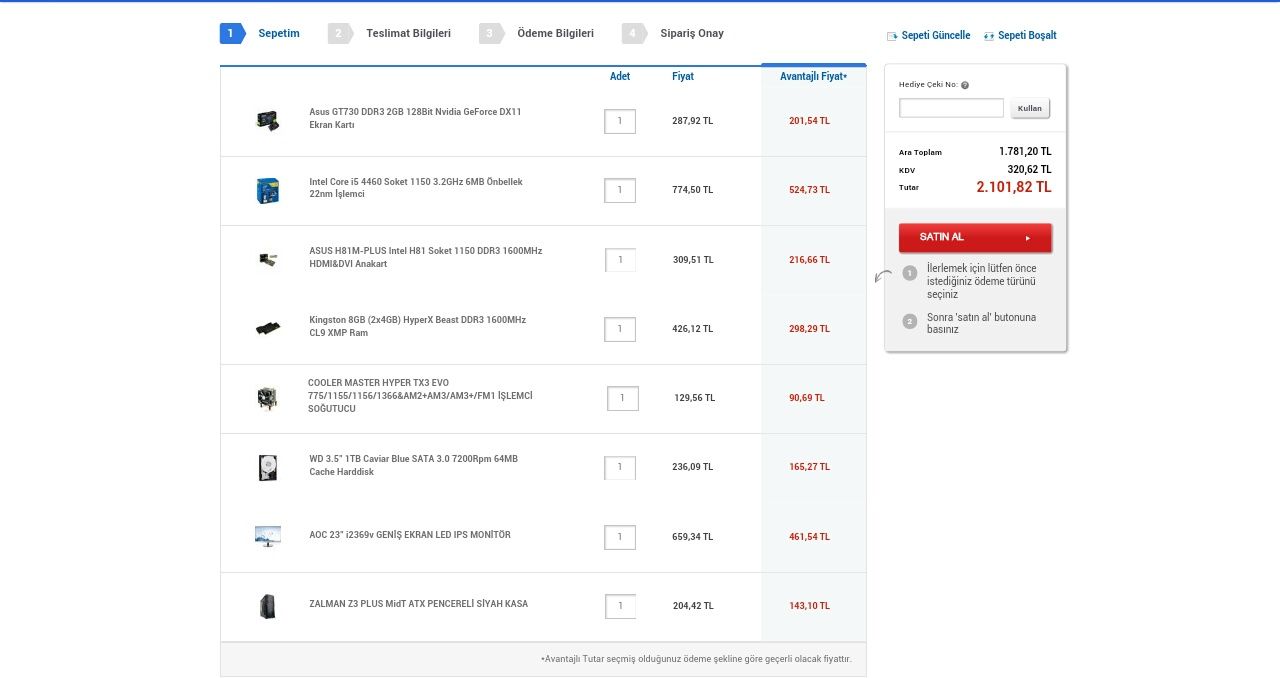The height and width of the screenshot is (678, 1280).
Task: Go to the Ödeme Bilgileri step
Action: [555, 33]
